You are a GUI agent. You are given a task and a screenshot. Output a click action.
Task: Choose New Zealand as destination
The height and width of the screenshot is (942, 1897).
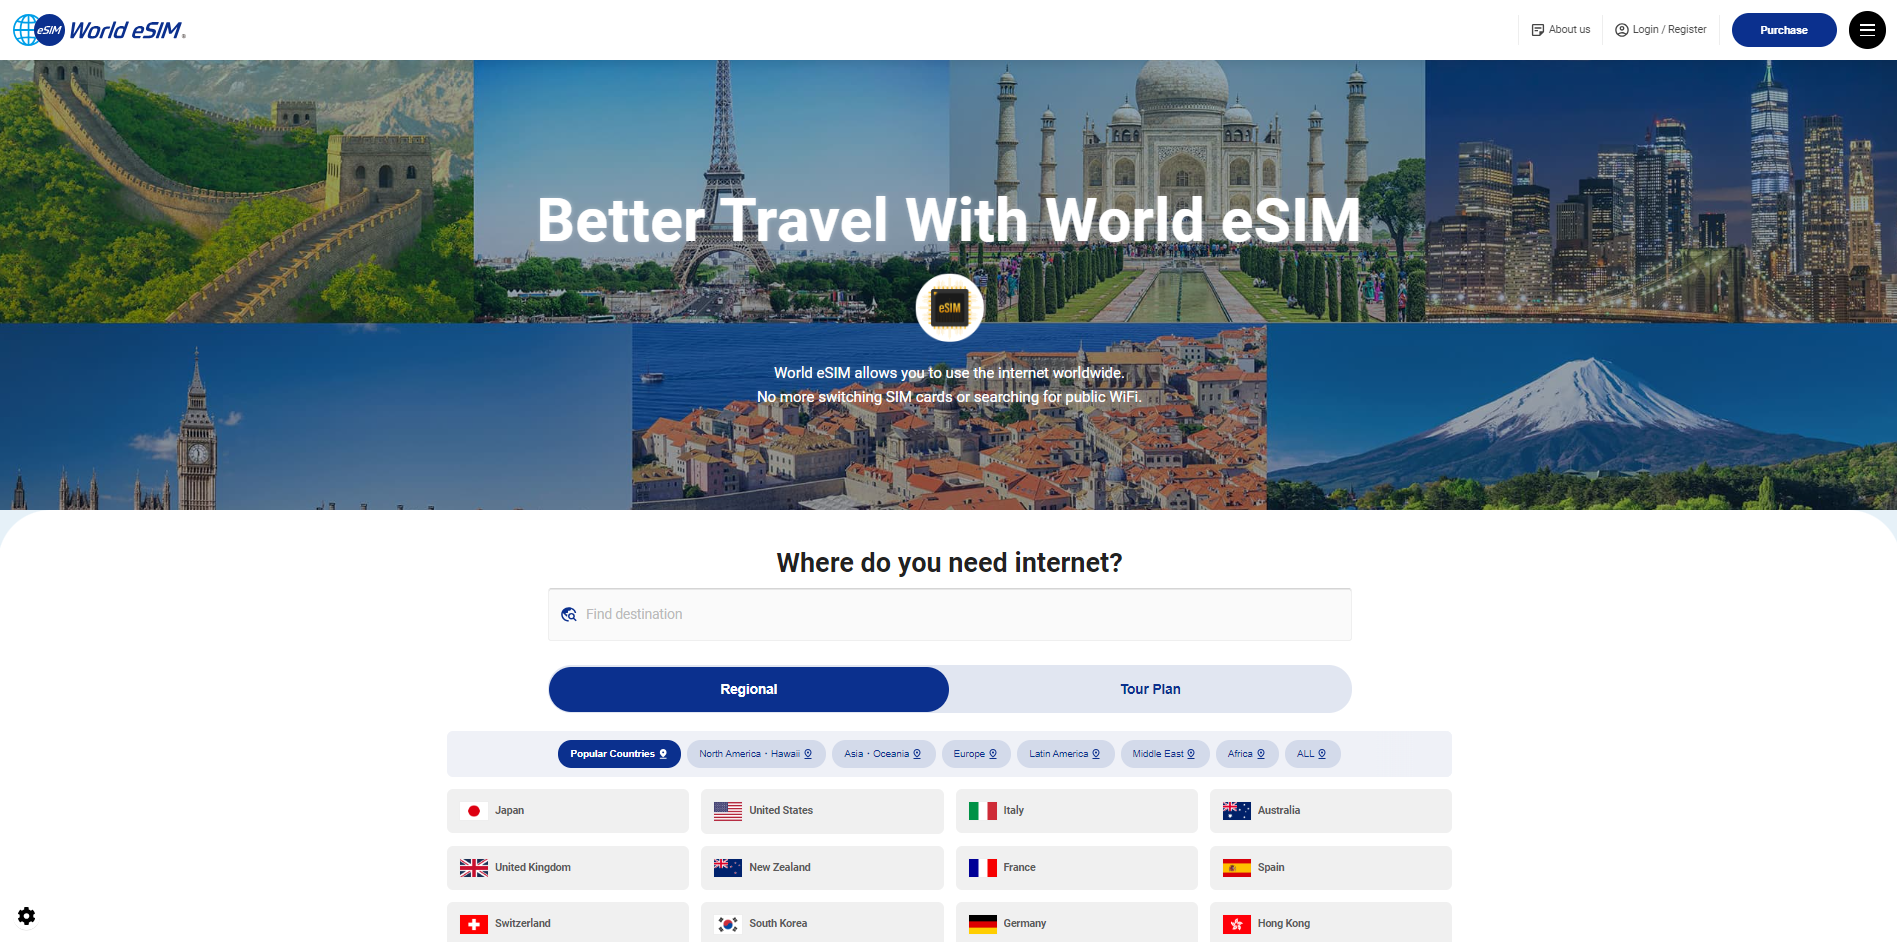[822, 868]
